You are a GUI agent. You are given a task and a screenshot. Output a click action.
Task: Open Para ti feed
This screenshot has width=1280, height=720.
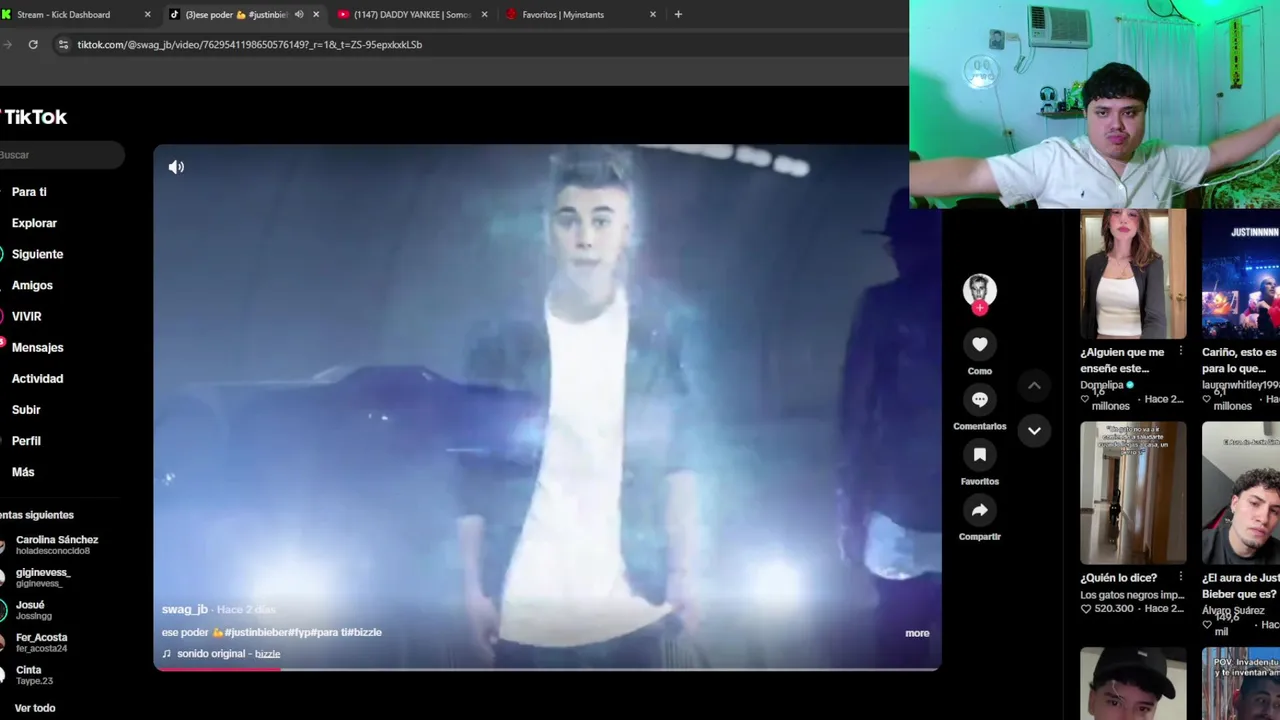click(x=29, y=192)
